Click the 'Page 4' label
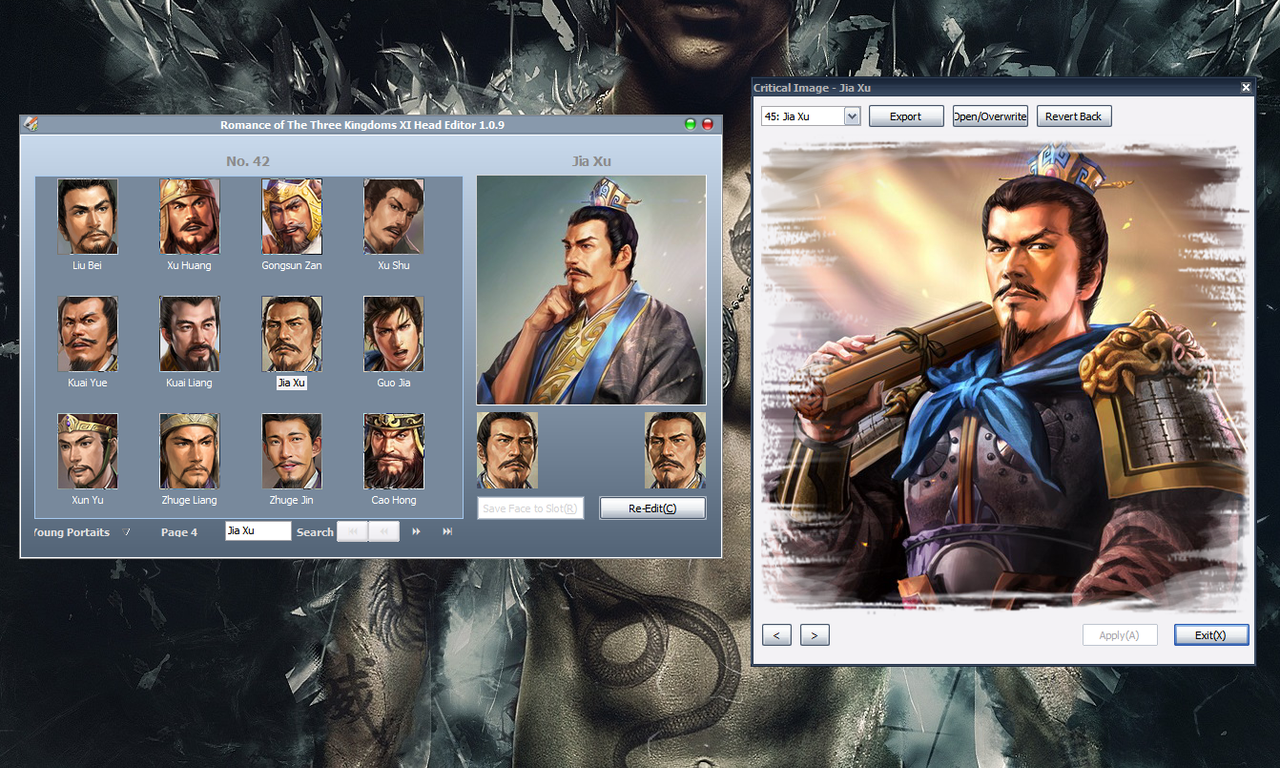1280x768 pixels. tap(179, 532)
